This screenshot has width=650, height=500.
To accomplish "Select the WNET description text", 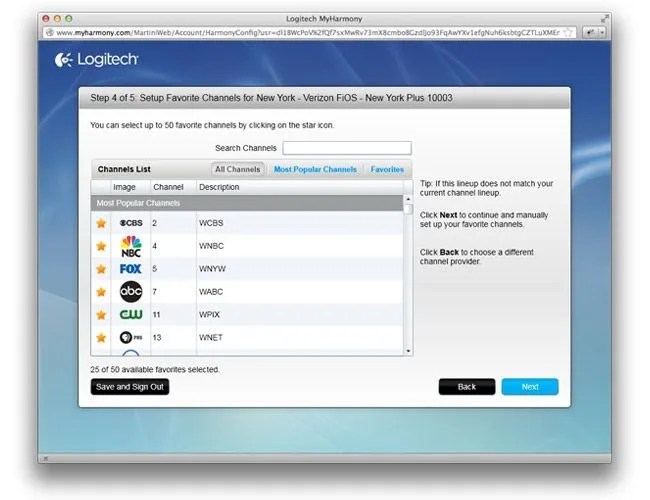I will tap(211, 337).
